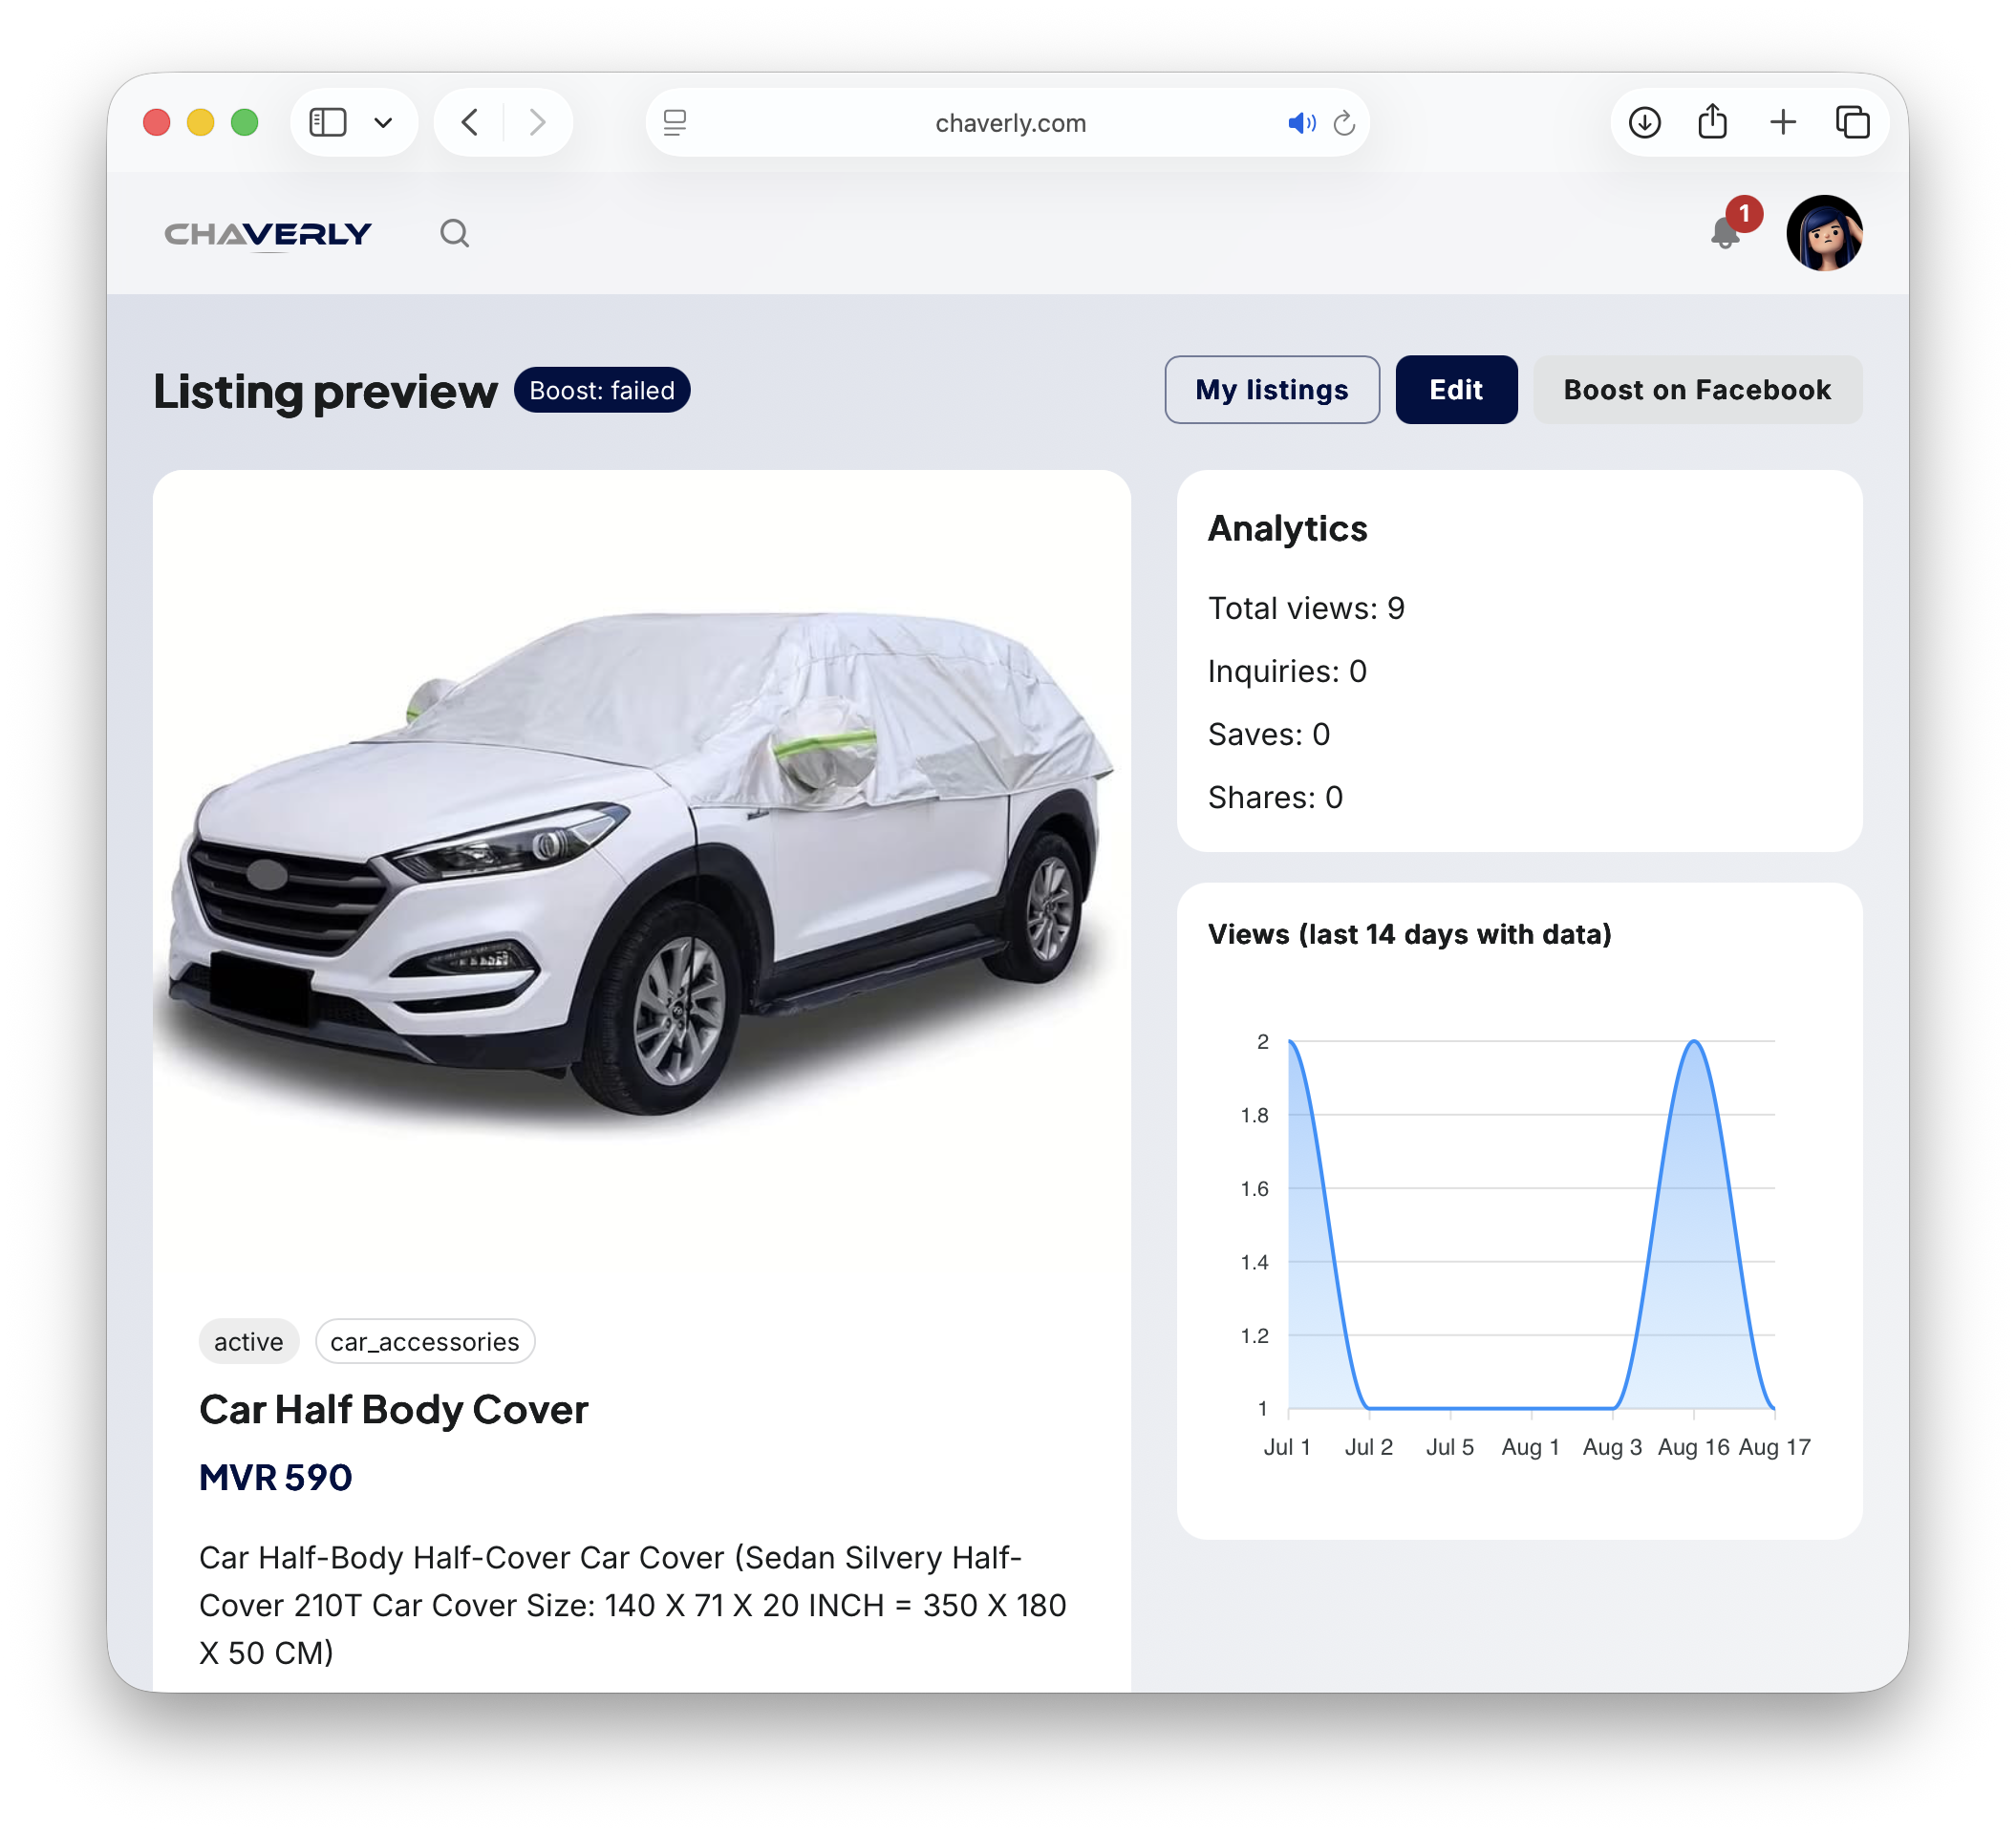Viewport: 2016px width, 1834px height.
Task: Select the car_accessories category tag
Action: 425,1342
